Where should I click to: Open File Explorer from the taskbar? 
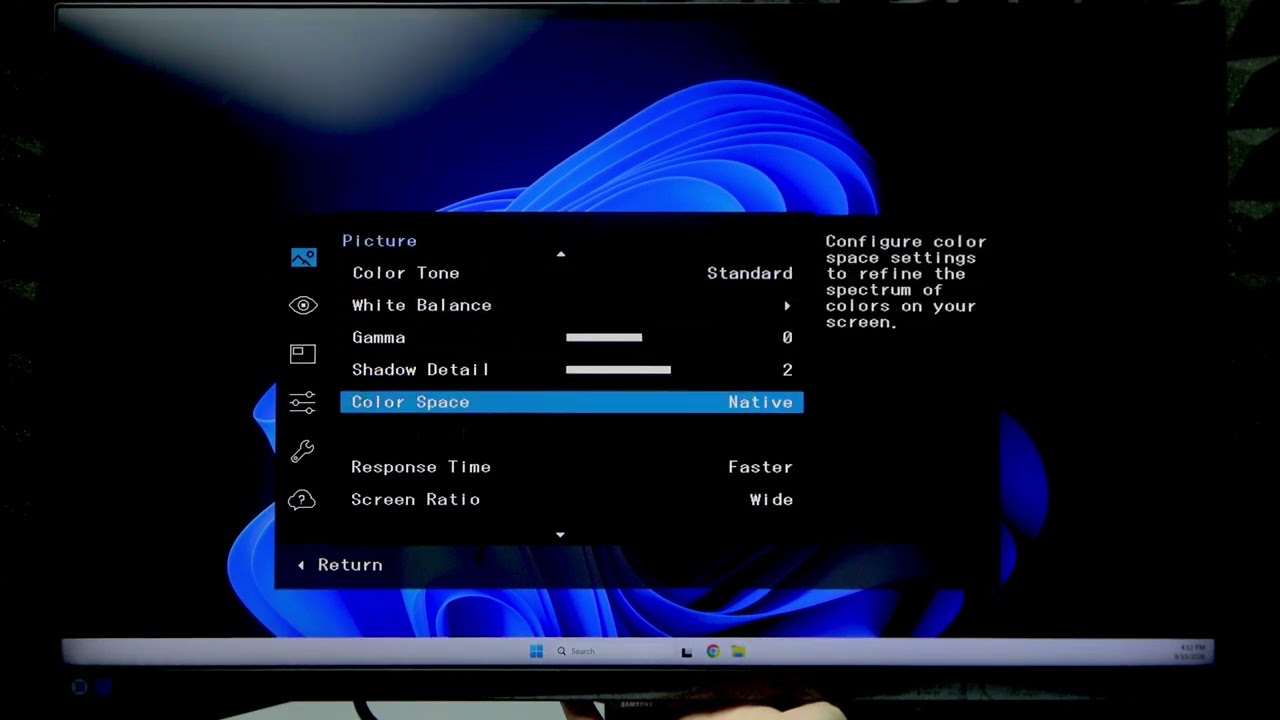tap(738, 651)
